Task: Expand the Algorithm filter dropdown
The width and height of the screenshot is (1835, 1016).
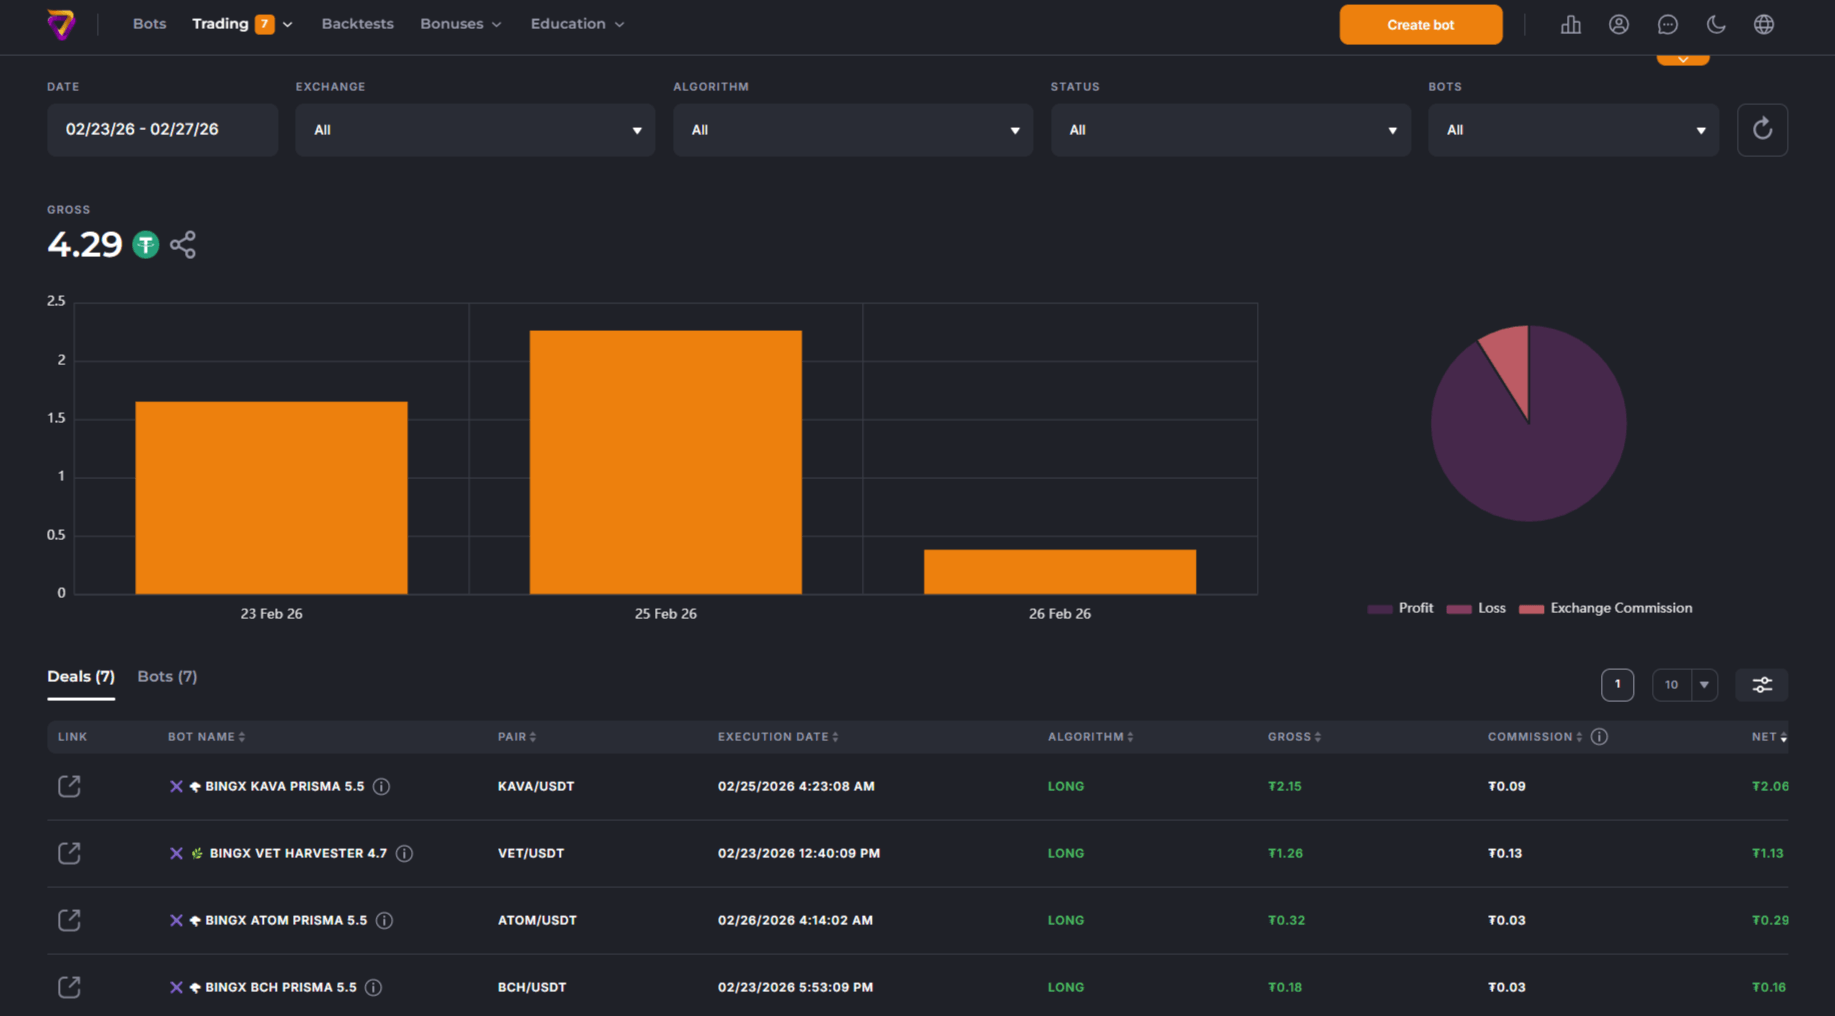Action: click(x=852, y=129)
